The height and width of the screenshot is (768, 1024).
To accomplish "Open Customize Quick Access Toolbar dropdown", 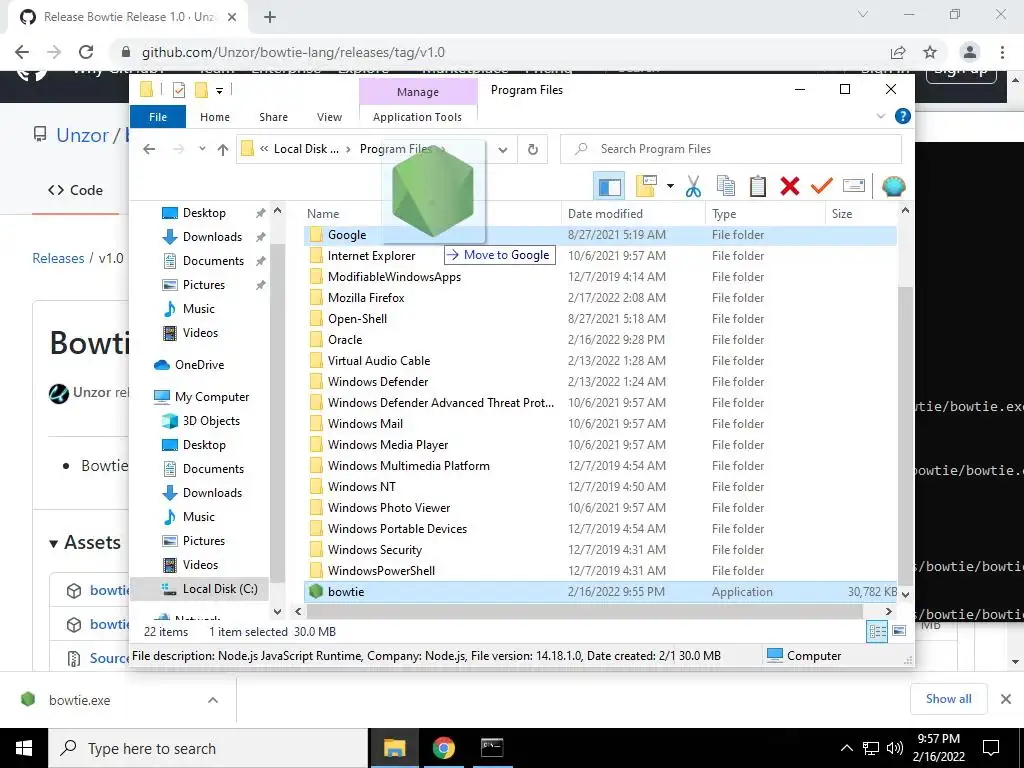I will pyautogui.click(x=219, y=91).
